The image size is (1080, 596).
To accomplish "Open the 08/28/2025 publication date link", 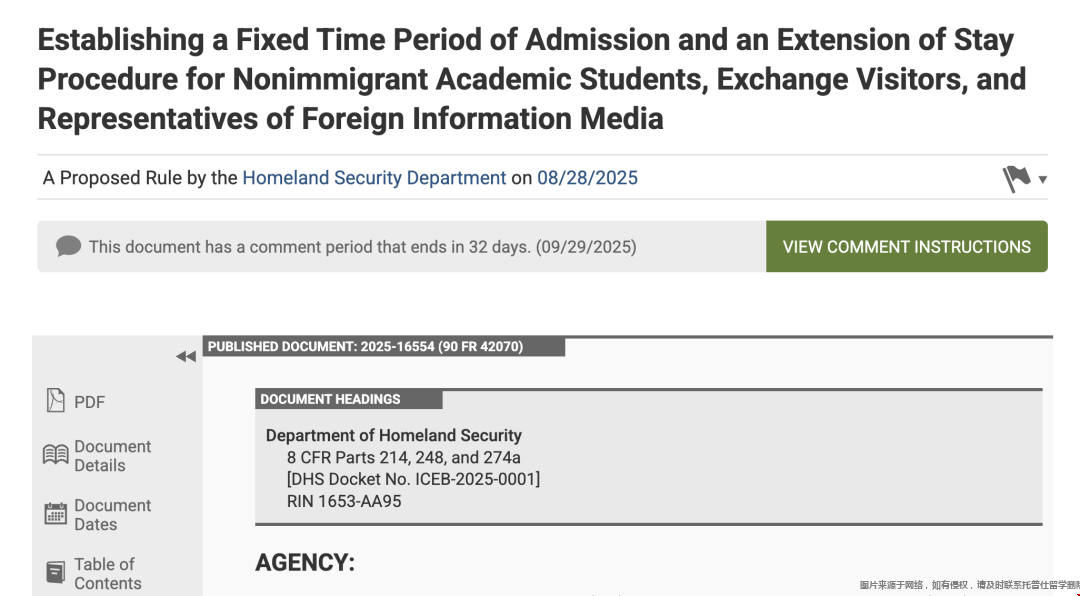I will point(587,178).
